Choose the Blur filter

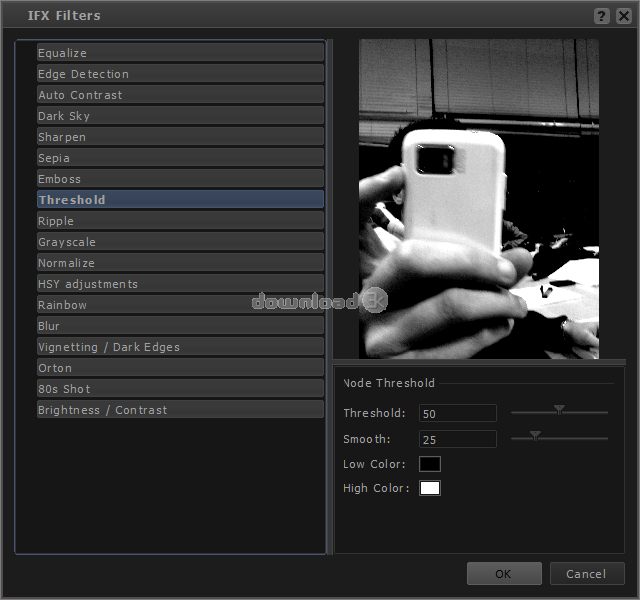(180, 326)
